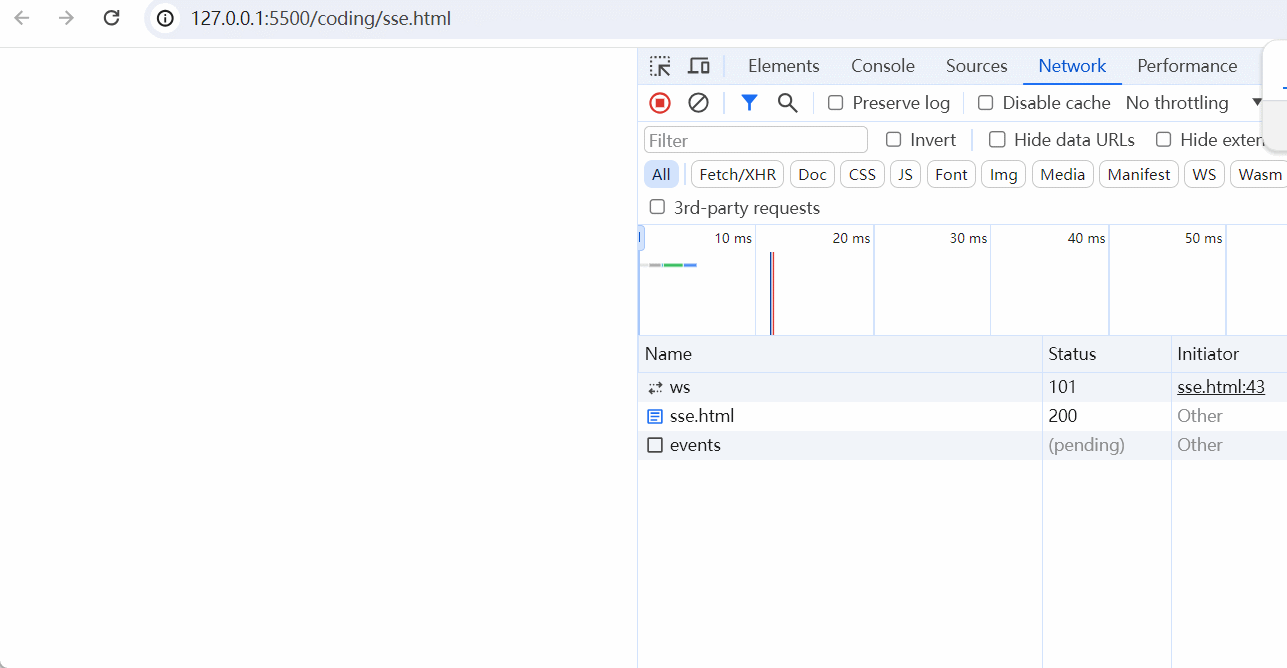Switch to the Console tab

[x=883, y=66]
